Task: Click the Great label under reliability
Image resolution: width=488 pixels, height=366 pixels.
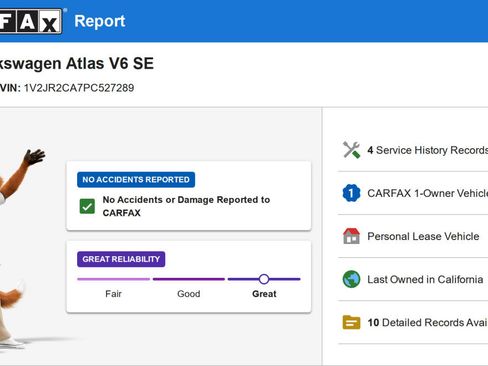Action: click(x=264, y=294)
